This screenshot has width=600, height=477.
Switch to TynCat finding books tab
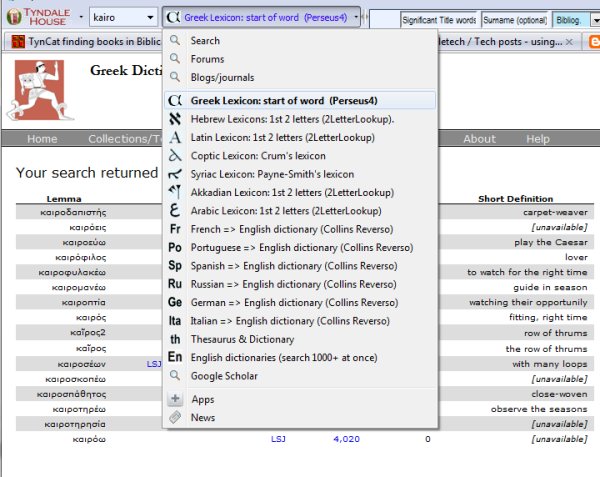tap(86, 41)
